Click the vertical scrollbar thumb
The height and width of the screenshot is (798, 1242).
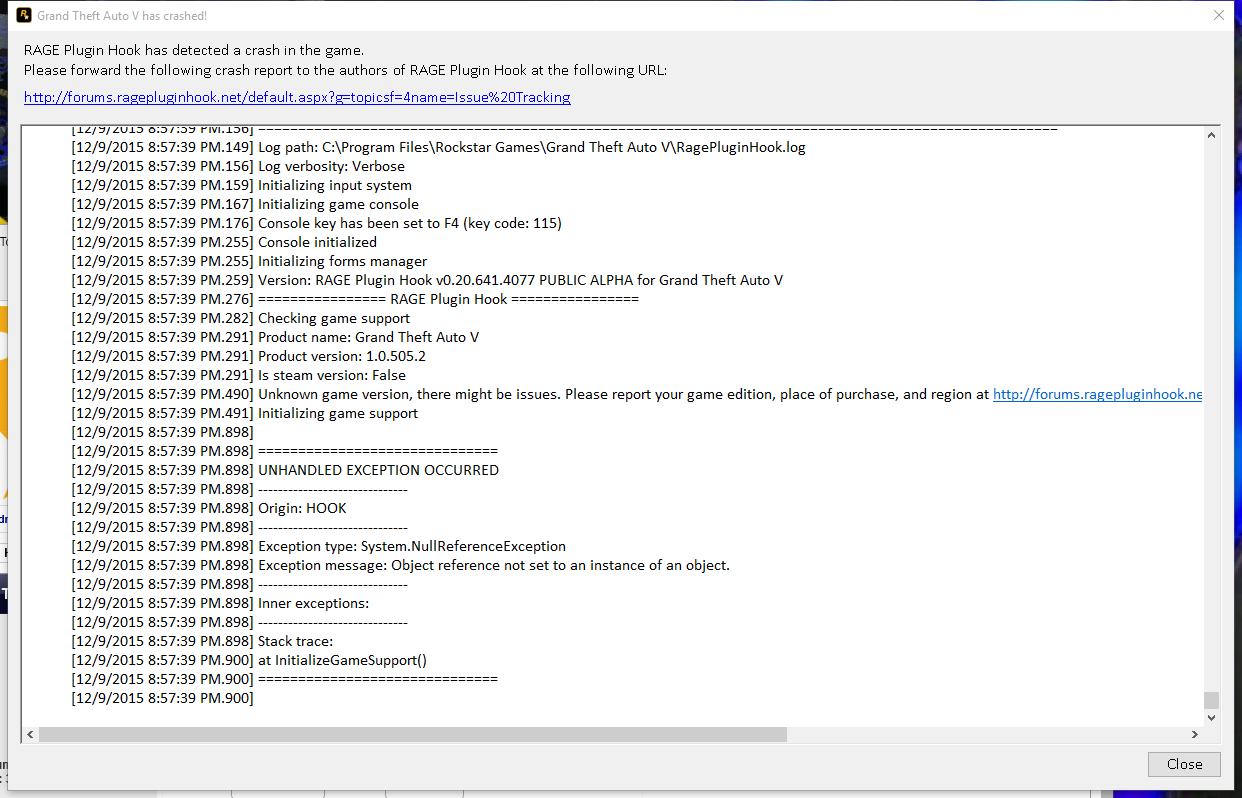tap(1211, 700)
